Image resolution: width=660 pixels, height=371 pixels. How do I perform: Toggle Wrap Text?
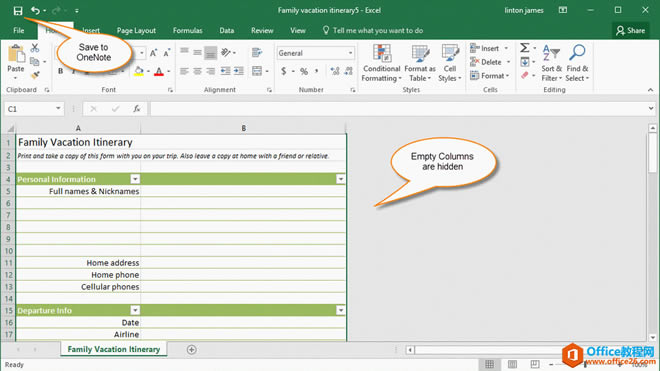click(x=257, y=53)
